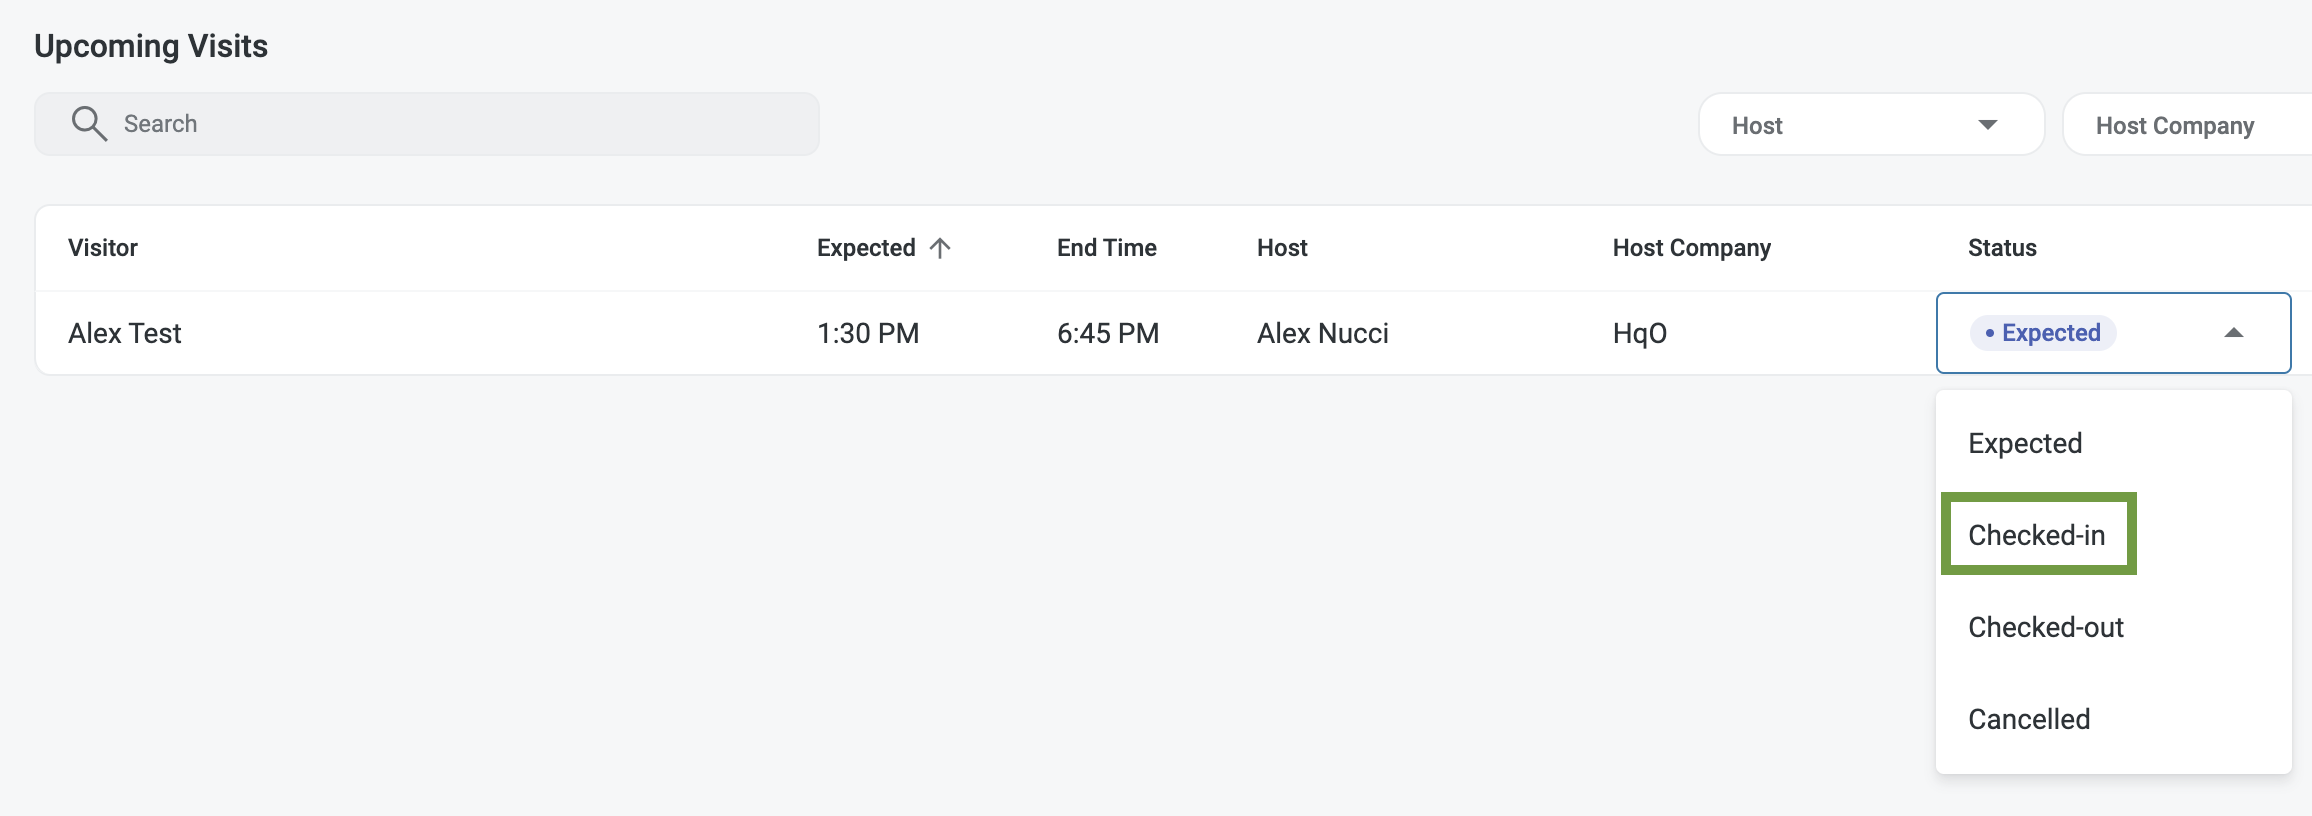Choose Checked-in from the status menu
Viewport: 2312px width, 816px height.
[2037, 535]
